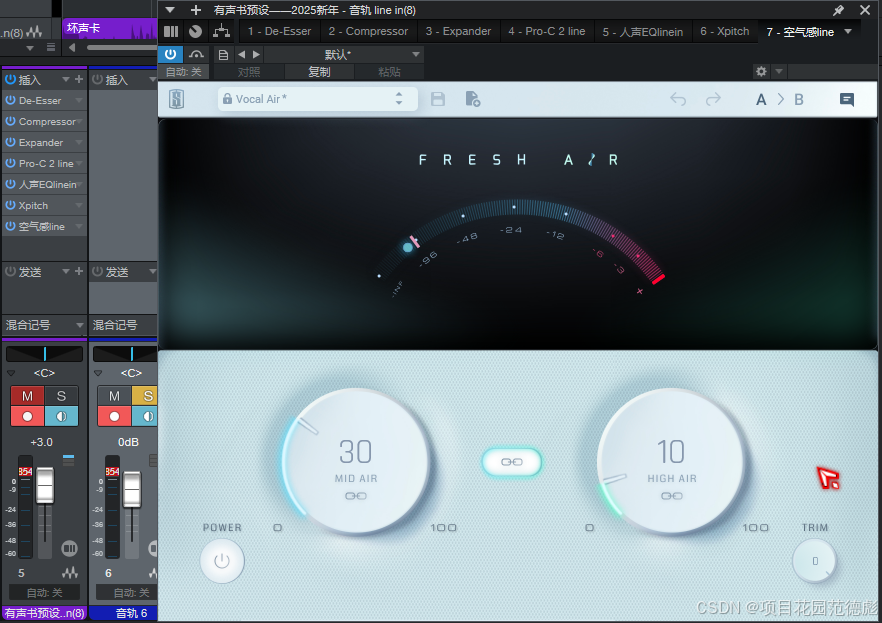Image resolution: width=882 pixels, height=623 pixels.
Task: Open the Vocal Air preset selector
Action: (x=317, y=100)
